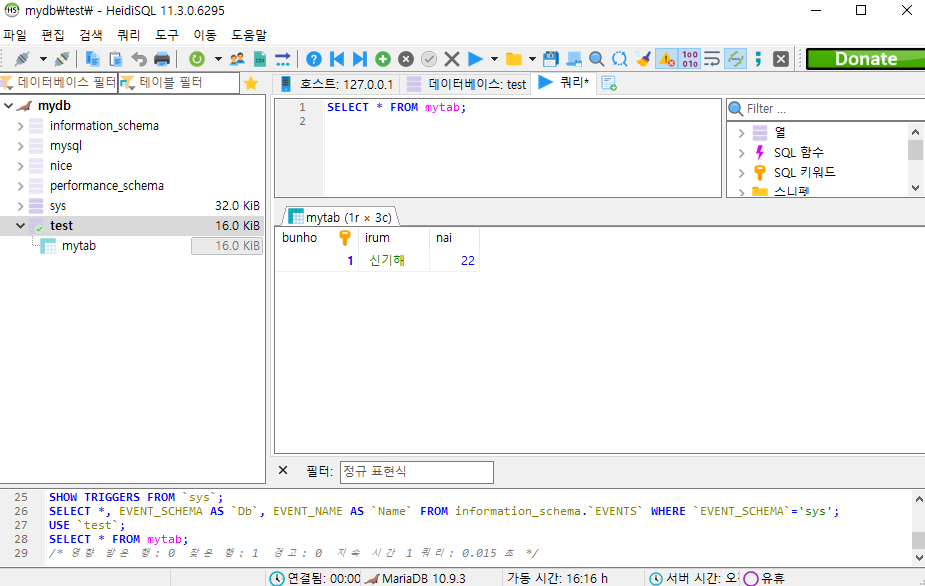Click the dark delete row circle icon
This screenshot has height=586, width=925.
tap(406, 59)
